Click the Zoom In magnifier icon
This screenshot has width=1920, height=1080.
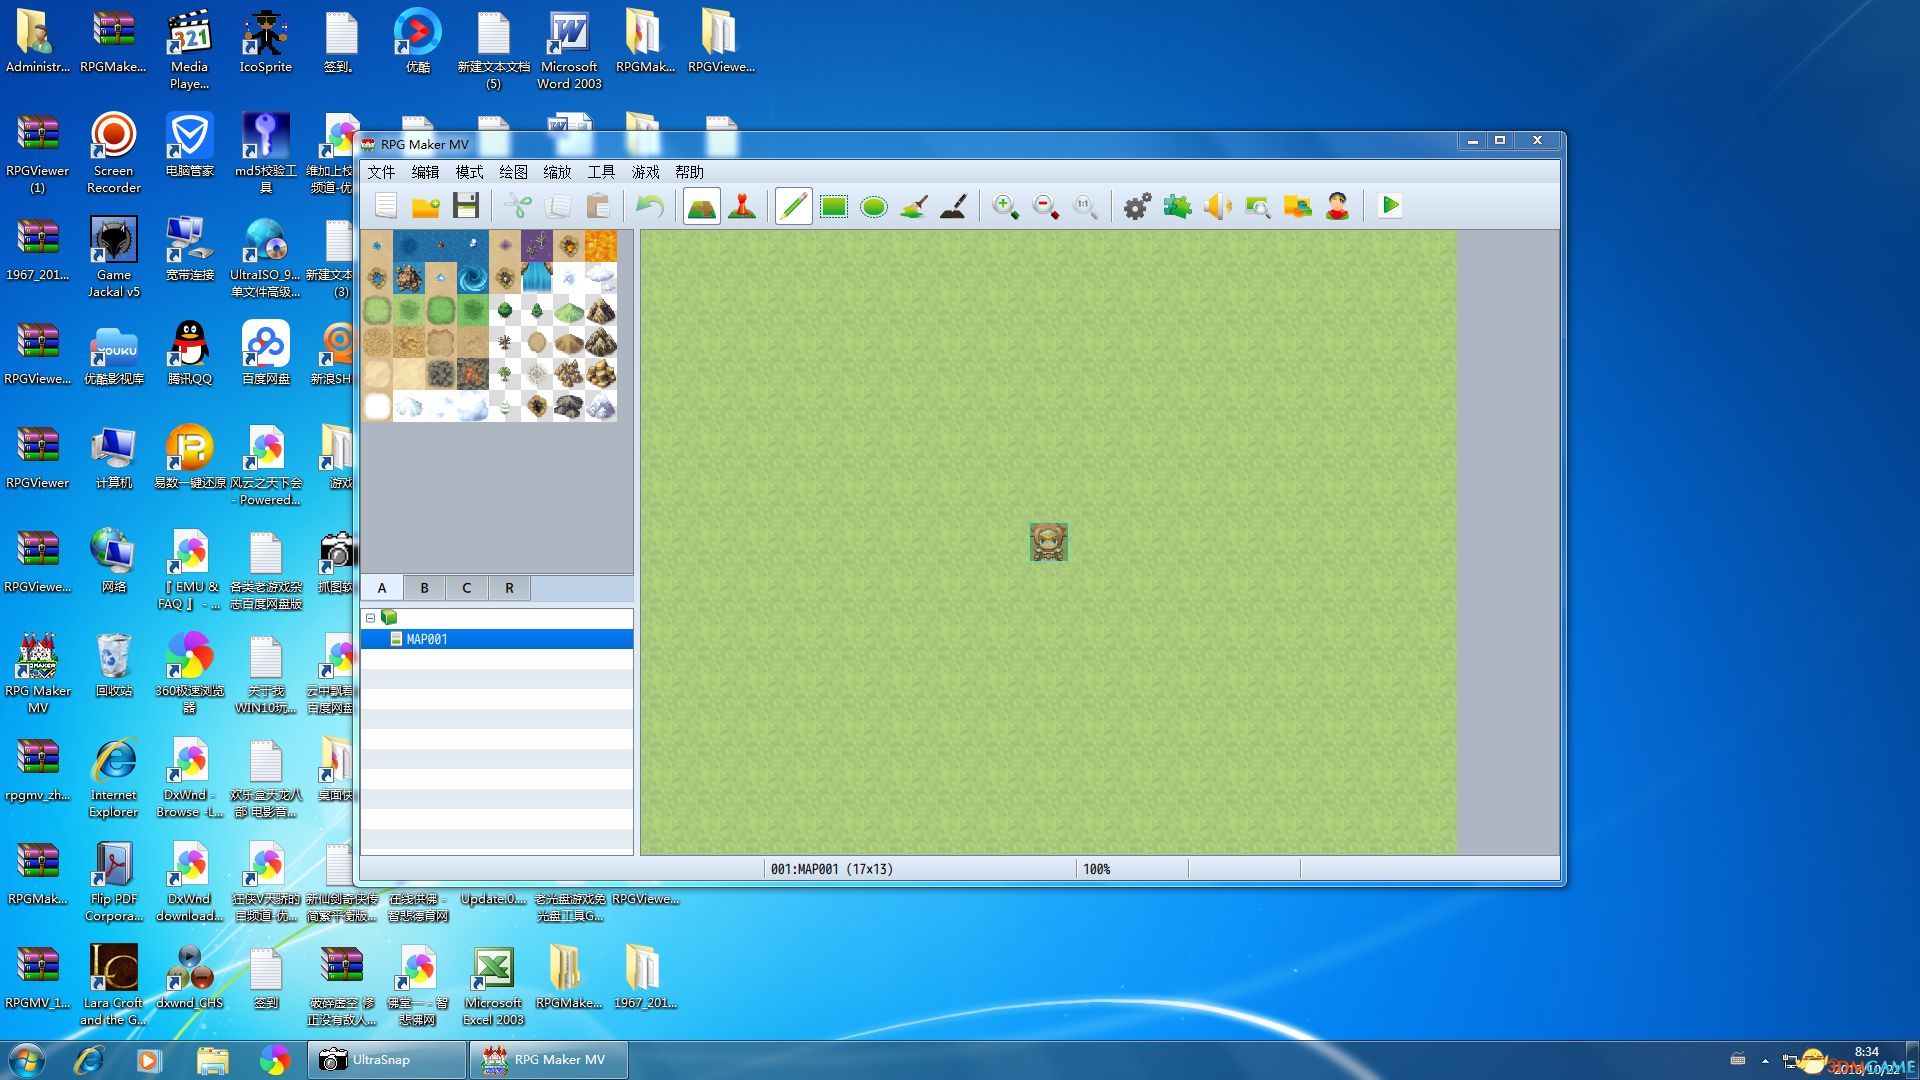[x=1006, y=206]
